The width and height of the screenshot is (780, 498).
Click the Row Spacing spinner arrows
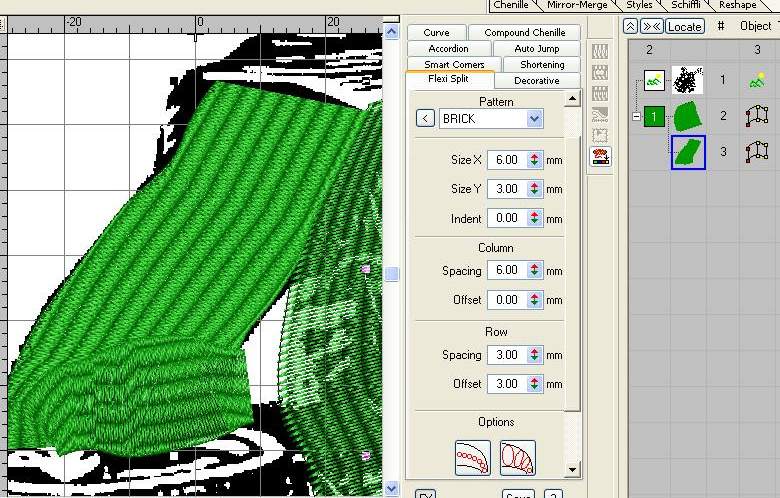click(535, 355)
